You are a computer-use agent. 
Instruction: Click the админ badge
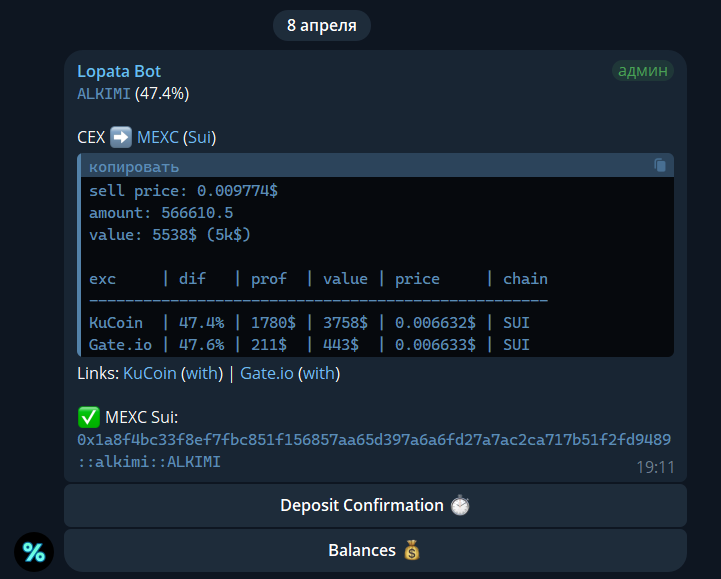[643, 71]
